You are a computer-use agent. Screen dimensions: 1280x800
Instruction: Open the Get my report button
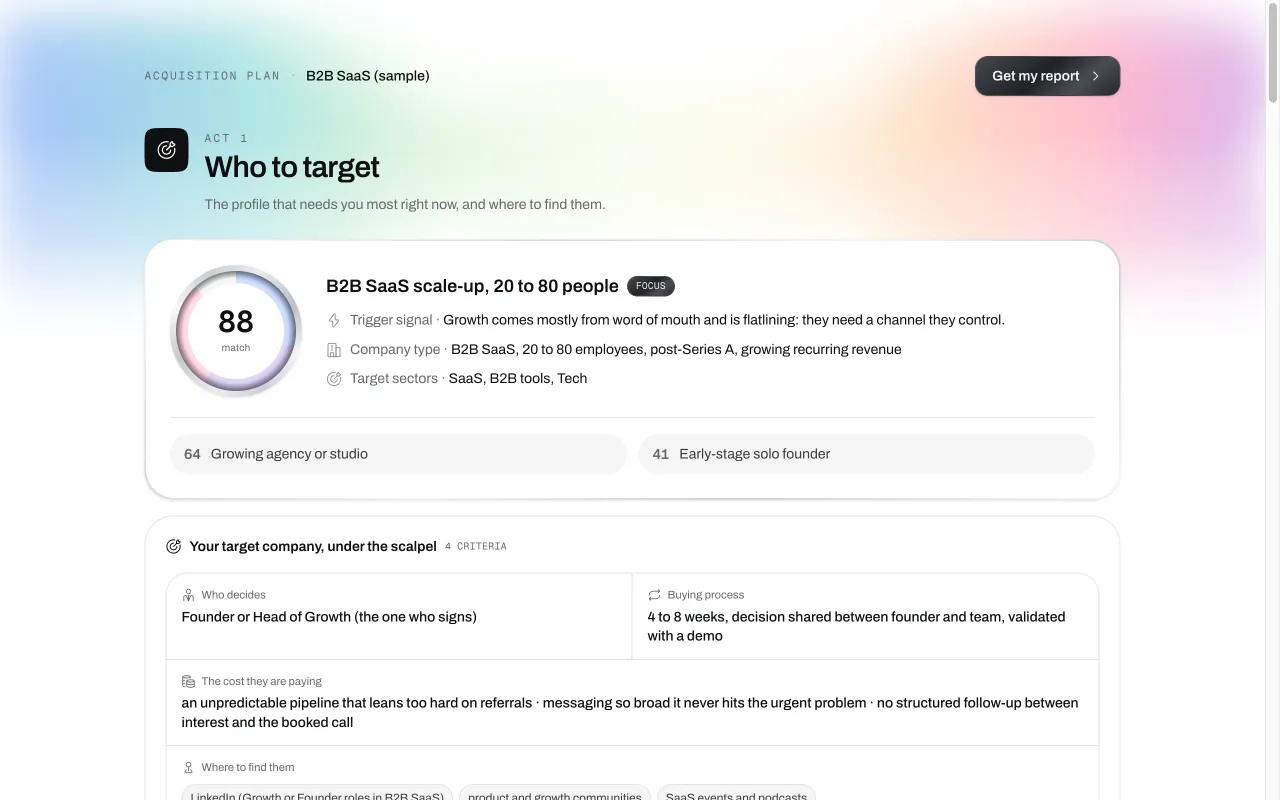[x=1047, y=76]
